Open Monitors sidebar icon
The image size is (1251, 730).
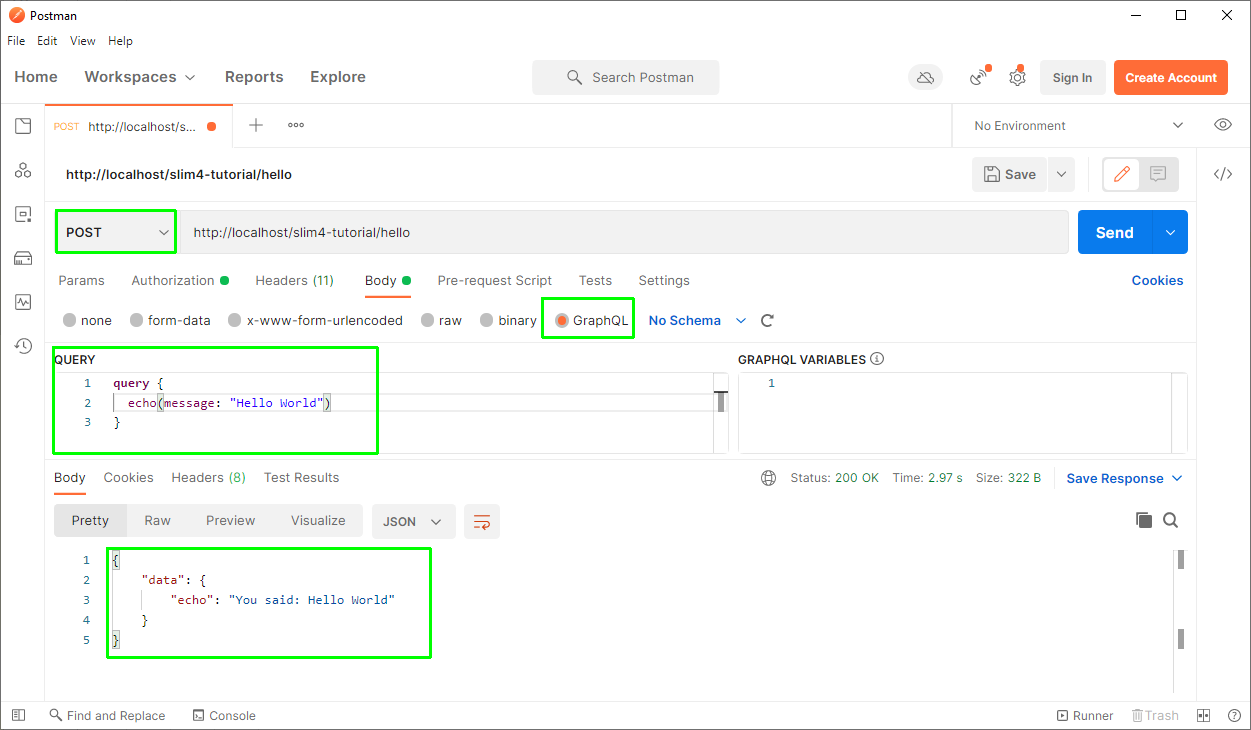23,301
